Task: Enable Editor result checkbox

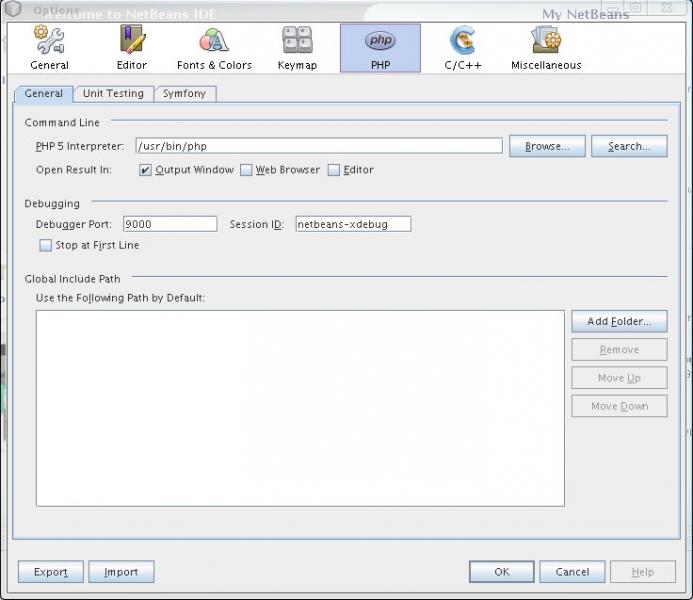Action: (x=334, y=170)
